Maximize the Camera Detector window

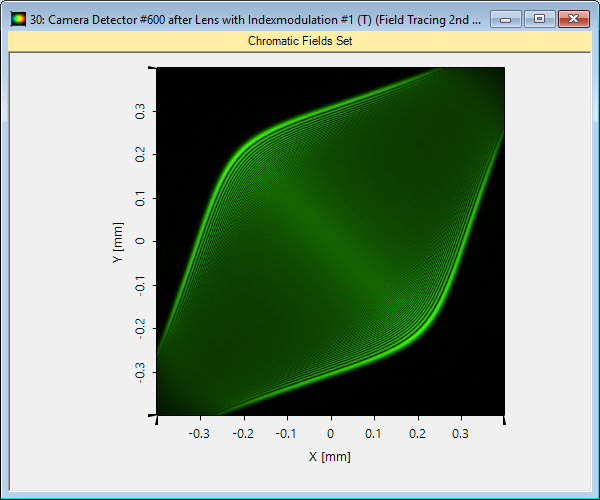coord(540,19)
